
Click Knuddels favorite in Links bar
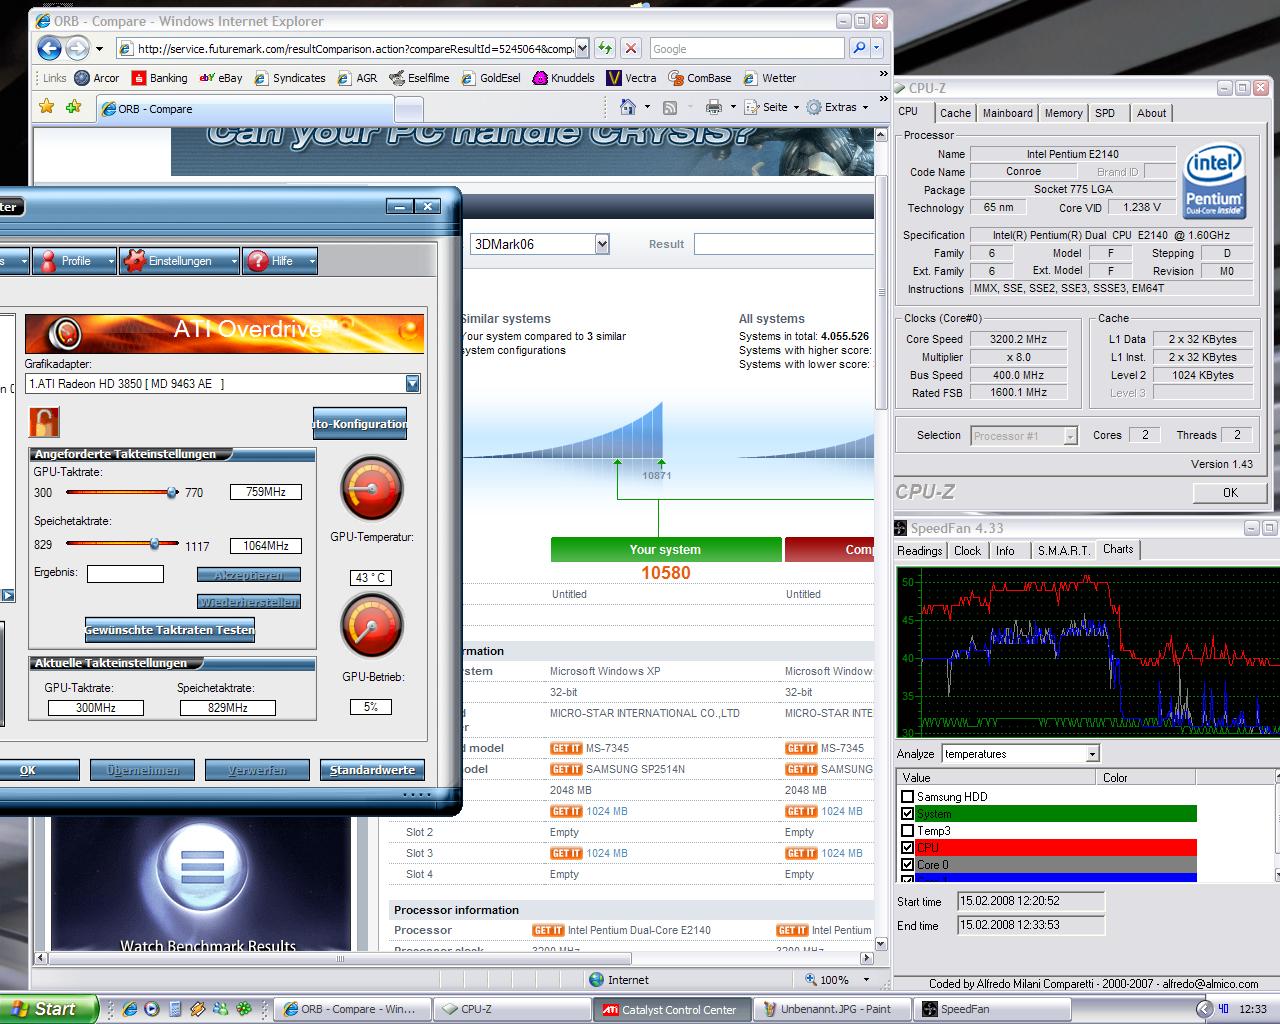point(564,78)
